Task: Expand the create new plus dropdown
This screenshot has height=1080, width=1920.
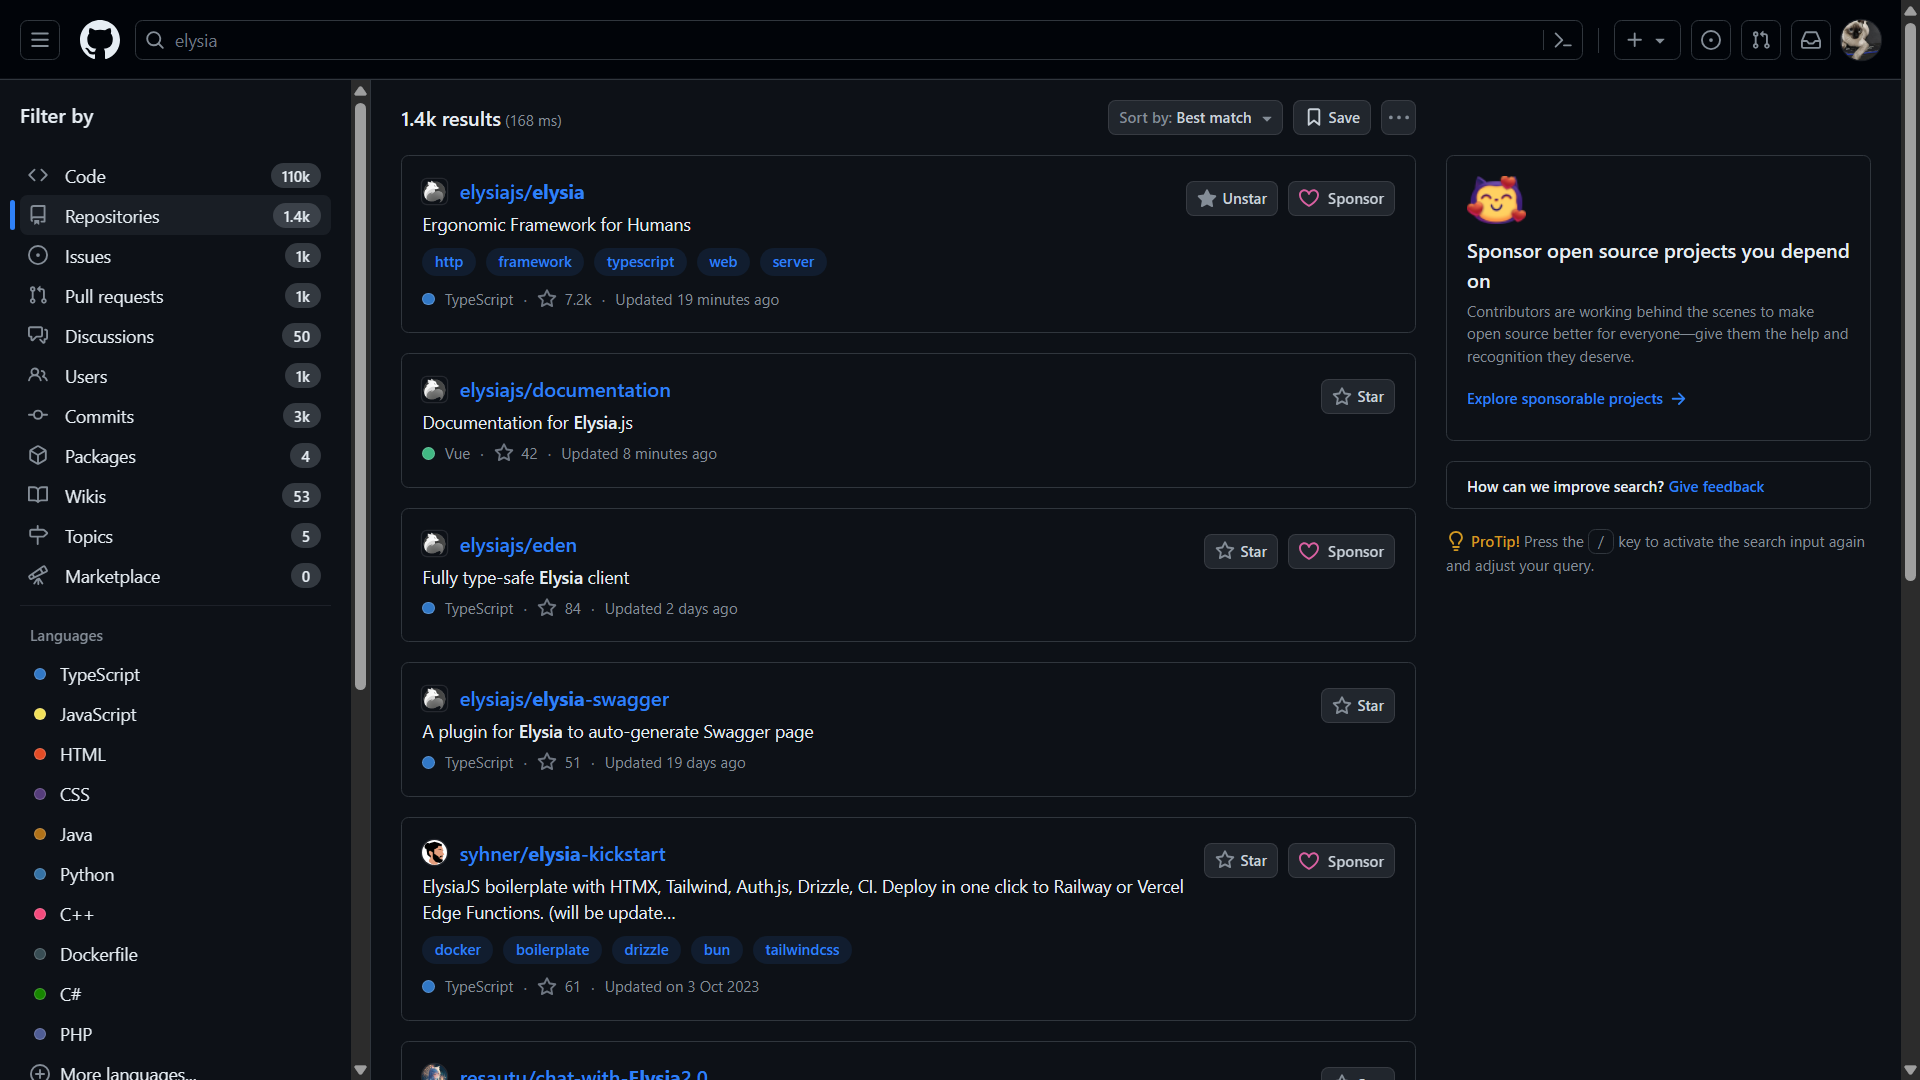Action: click(1646, 40)
